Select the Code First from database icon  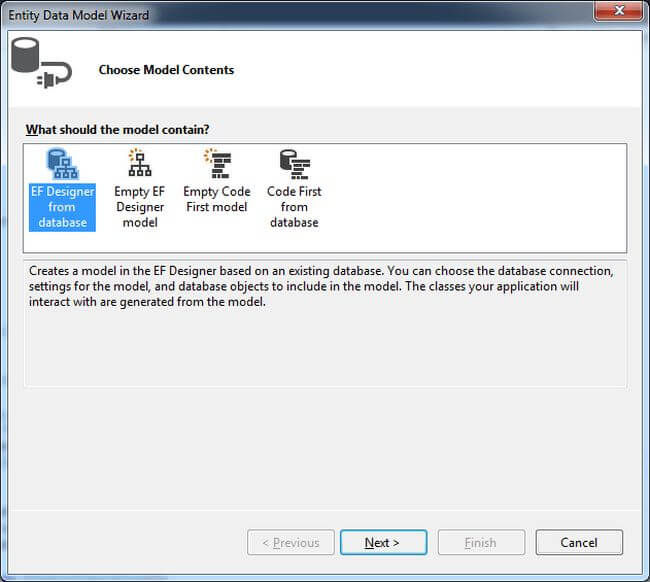294,164
